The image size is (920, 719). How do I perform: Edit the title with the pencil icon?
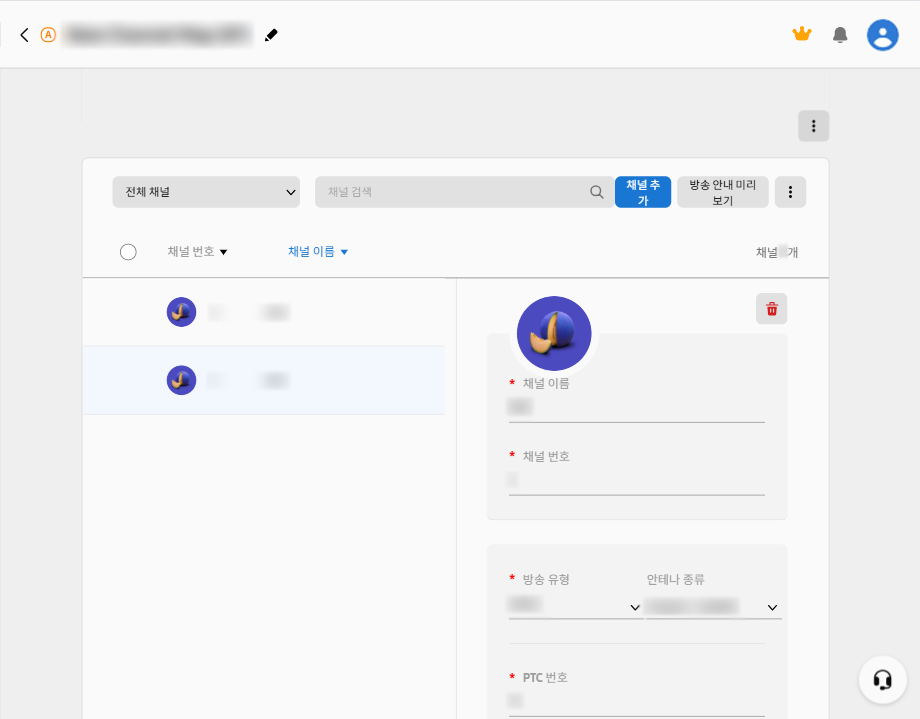[271, 35]
